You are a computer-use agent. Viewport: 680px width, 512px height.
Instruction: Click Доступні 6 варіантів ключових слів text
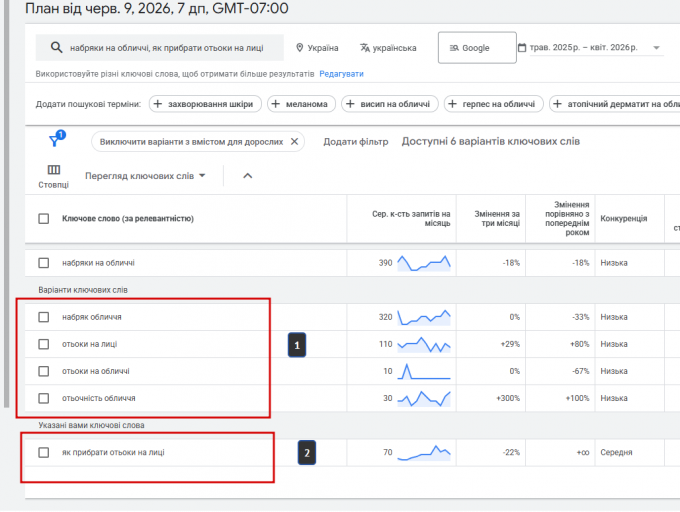click(490, 141)
